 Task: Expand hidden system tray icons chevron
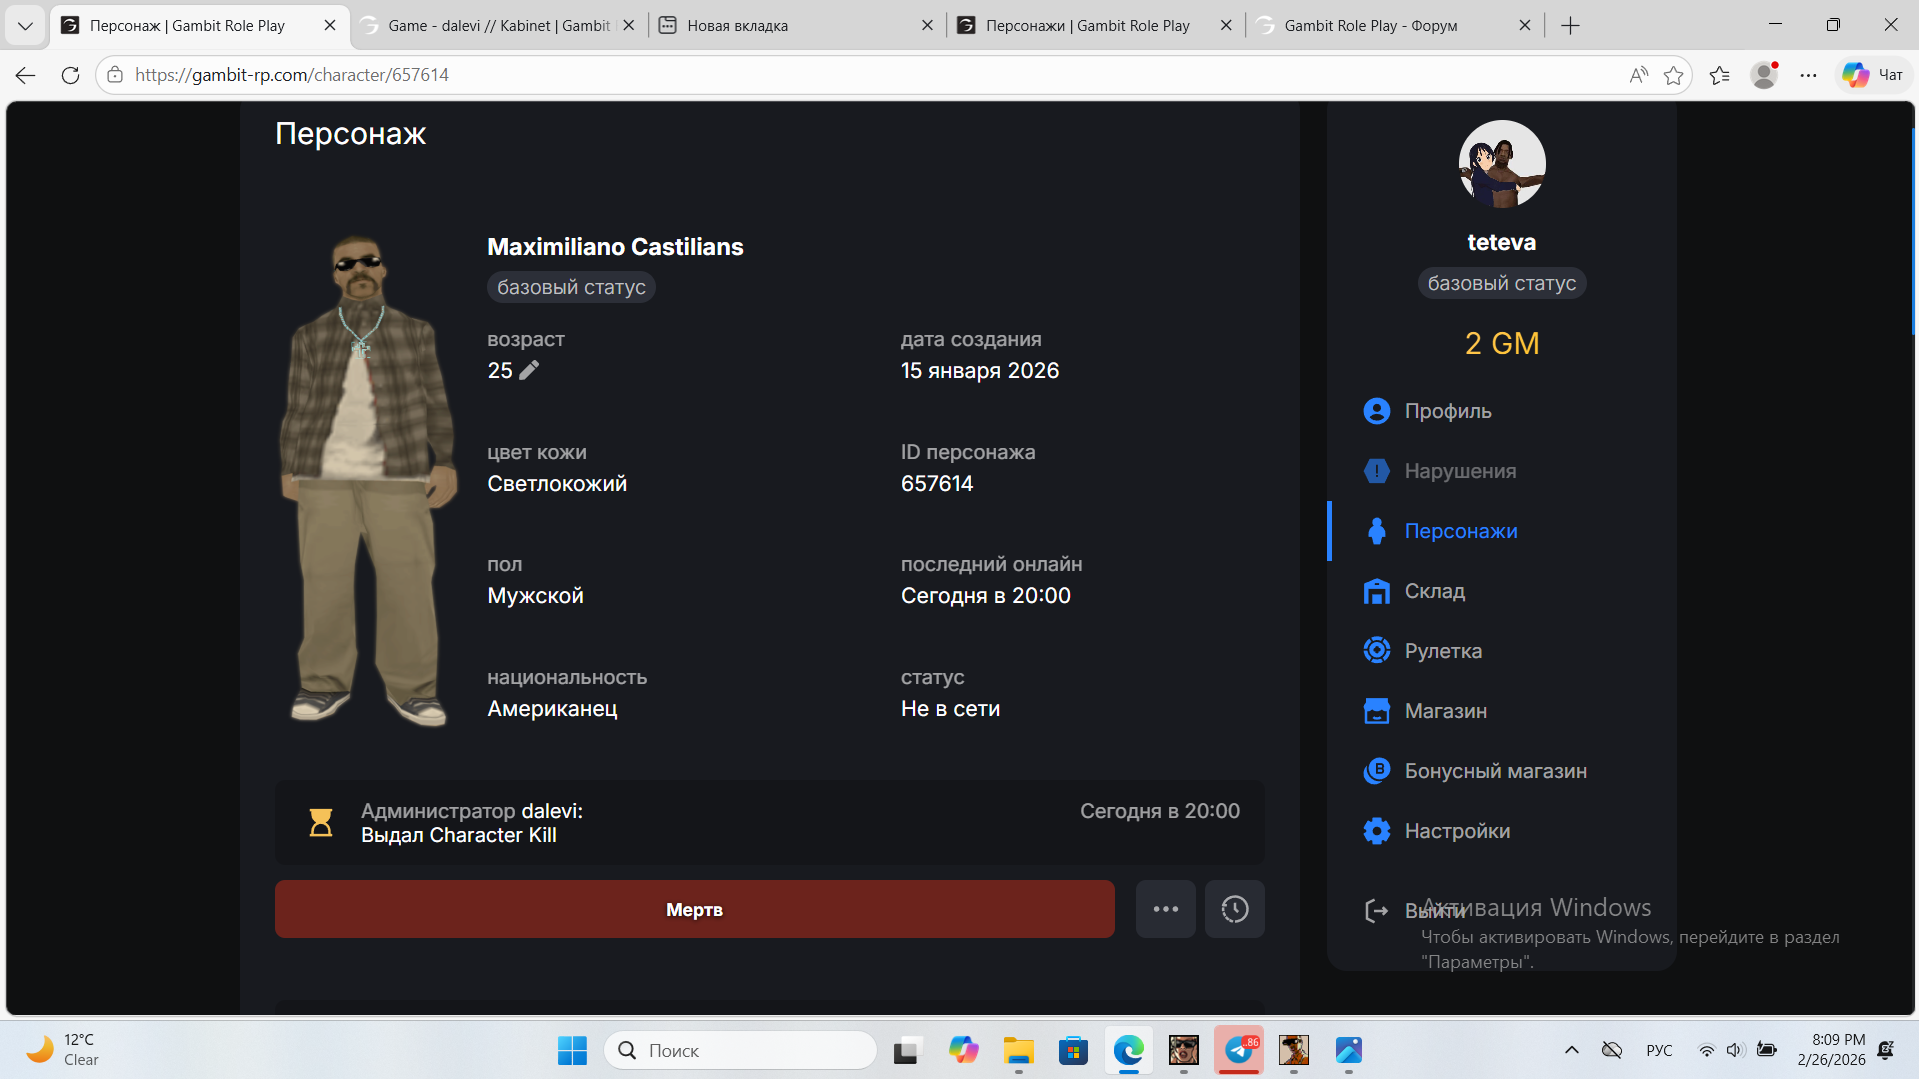pyautogui.click(x=1571, y=1050)
